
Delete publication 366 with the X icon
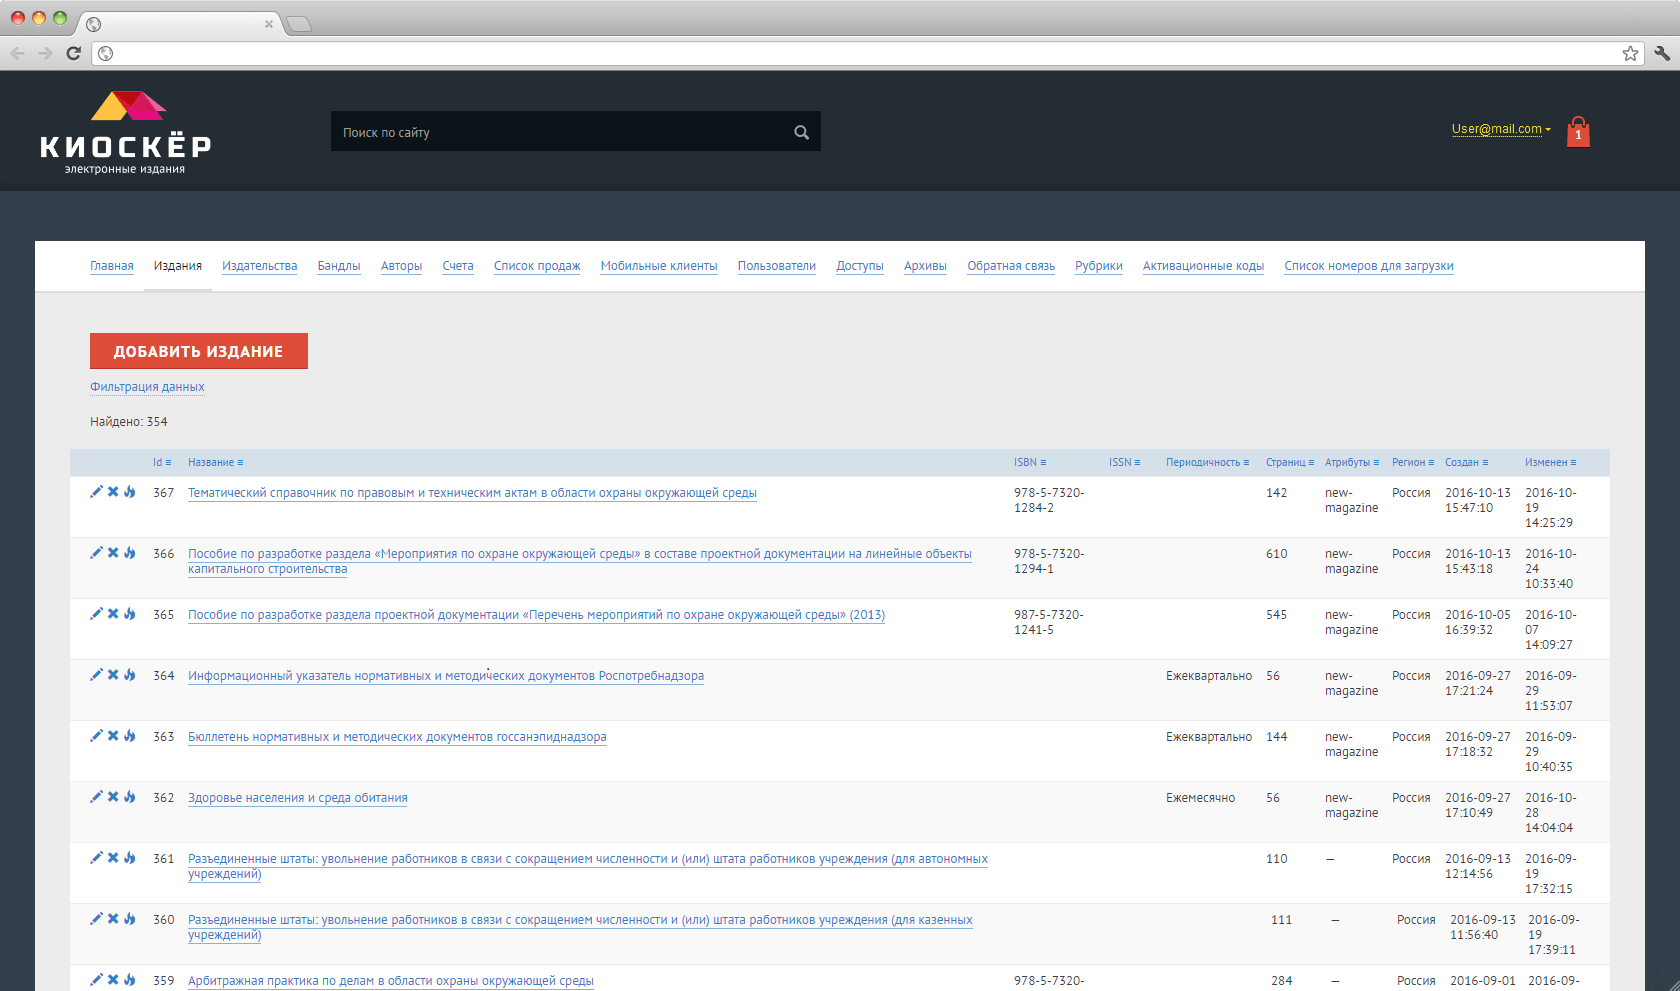point(113,553)
